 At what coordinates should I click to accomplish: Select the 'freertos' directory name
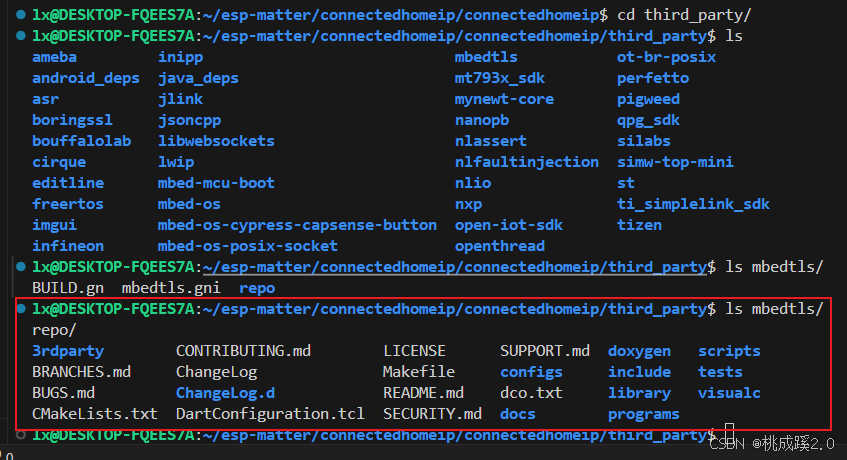click(x=68, y=204)
